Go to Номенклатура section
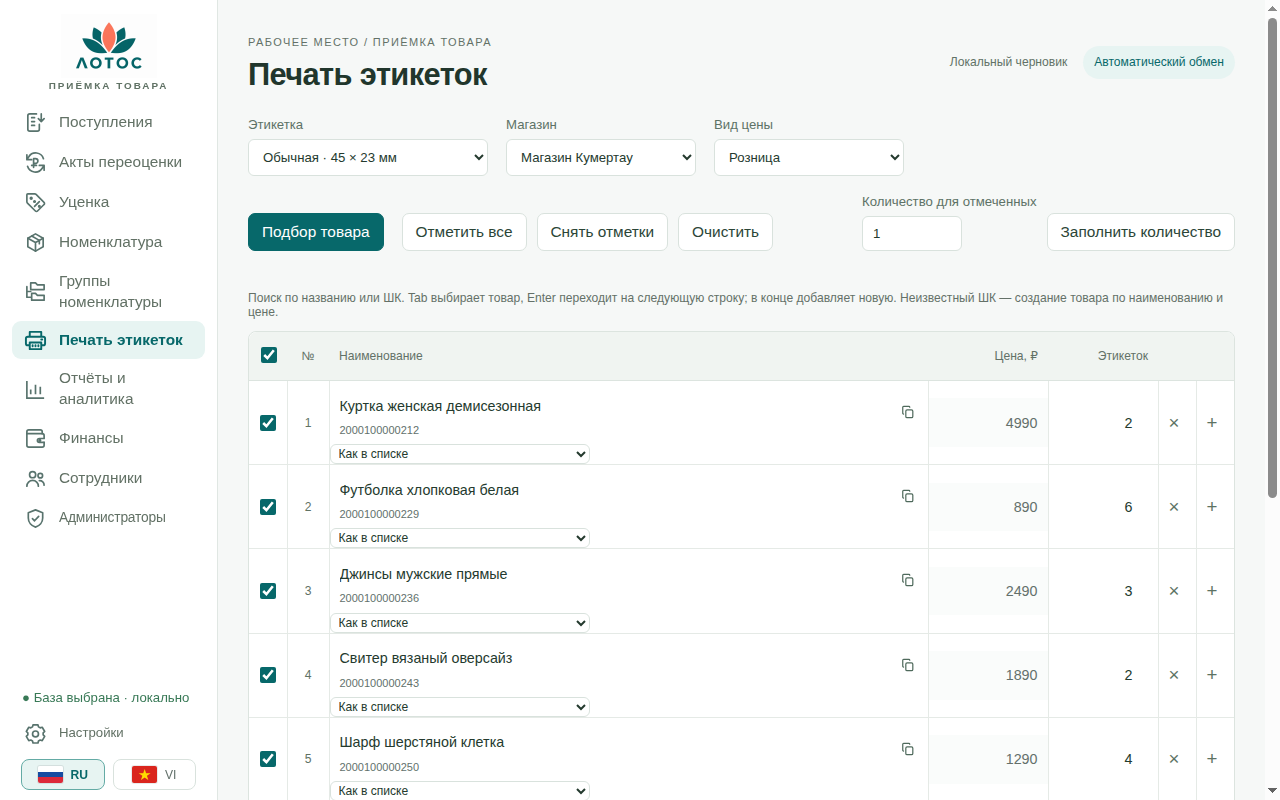Screen dimensions: 1280x800 pos(108,242)
